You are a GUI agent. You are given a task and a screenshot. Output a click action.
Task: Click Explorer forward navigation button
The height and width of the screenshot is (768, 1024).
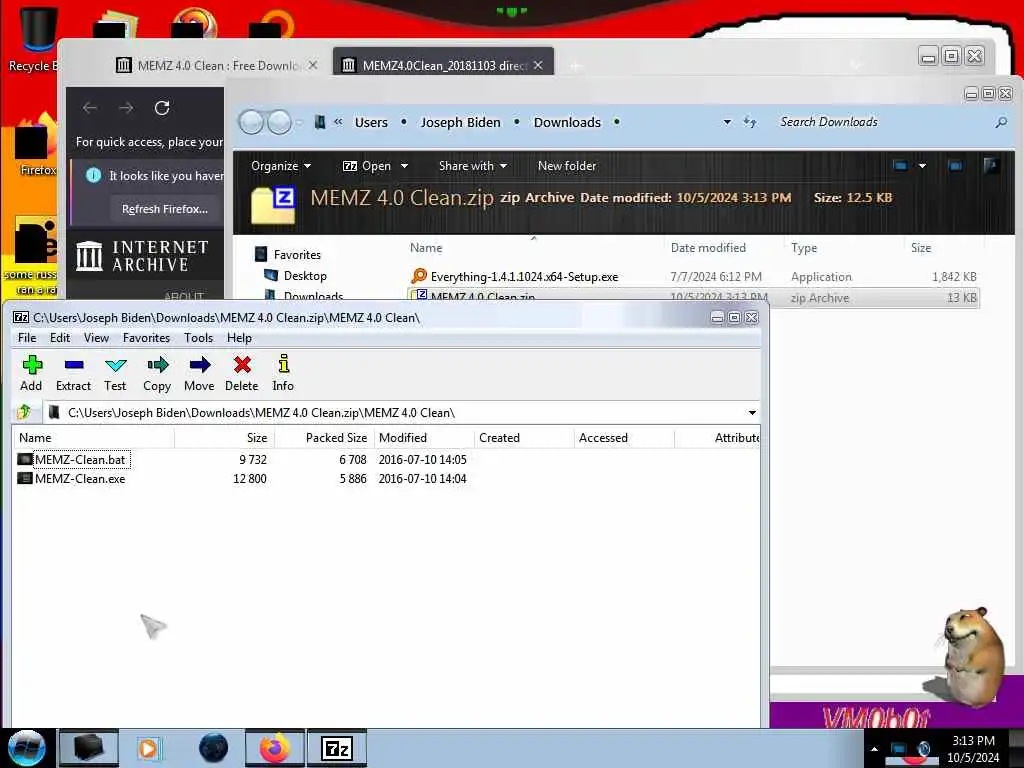pyautogui.click(x=280, y=122)
